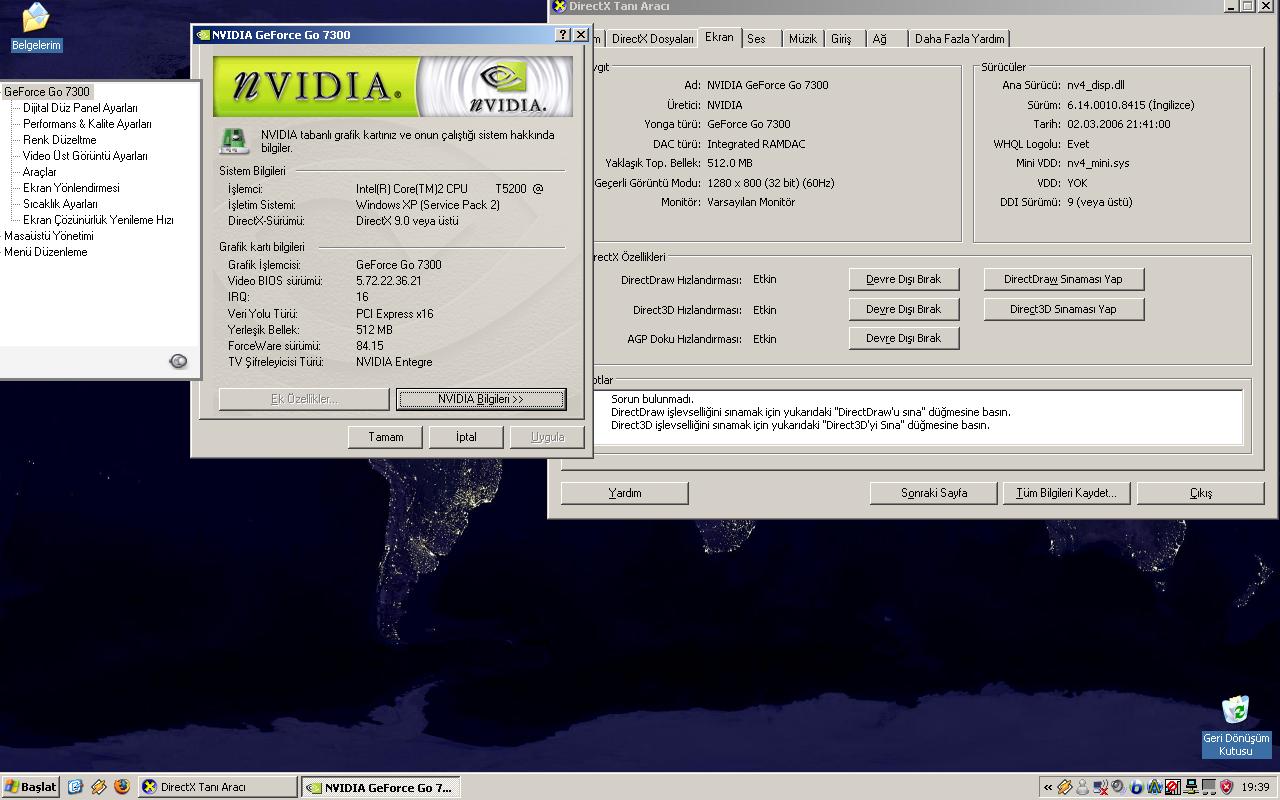Disable DirectDraw Hızlandırması with Devre Dışı Bırak
The height and width of the screenshot is (800, 1280).
point(903,279)
